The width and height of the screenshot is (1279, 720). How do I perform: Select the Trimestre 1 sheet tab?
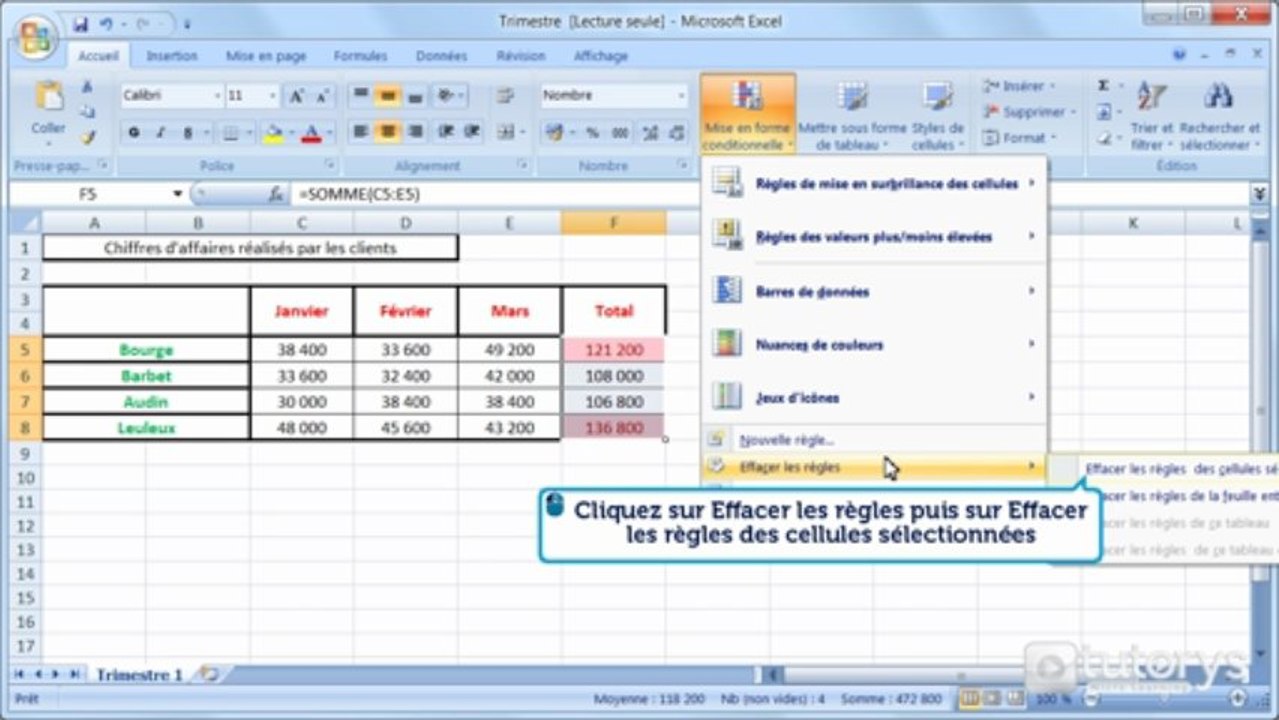[x=139, y=675]
